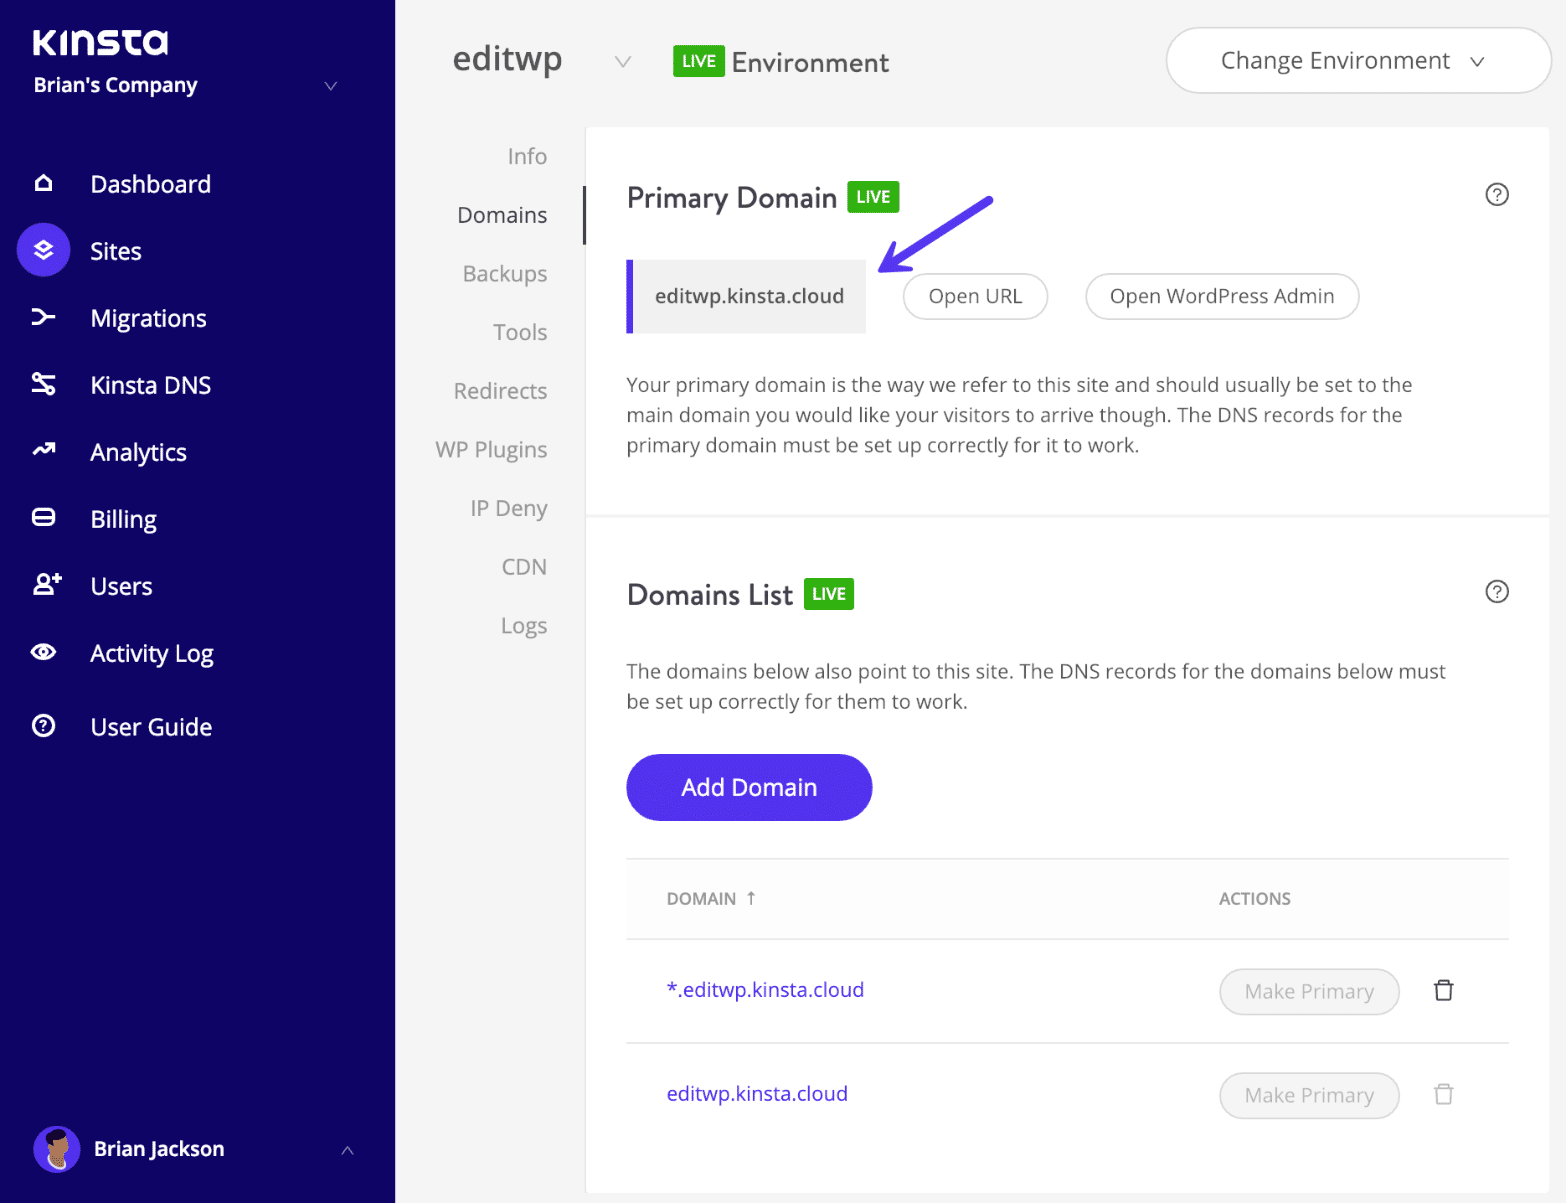Image resolution: width=1566 pixels, height=1203 pixels.
Task: Expand the editwp site name dropdown
Action: [x=623, y=61]
